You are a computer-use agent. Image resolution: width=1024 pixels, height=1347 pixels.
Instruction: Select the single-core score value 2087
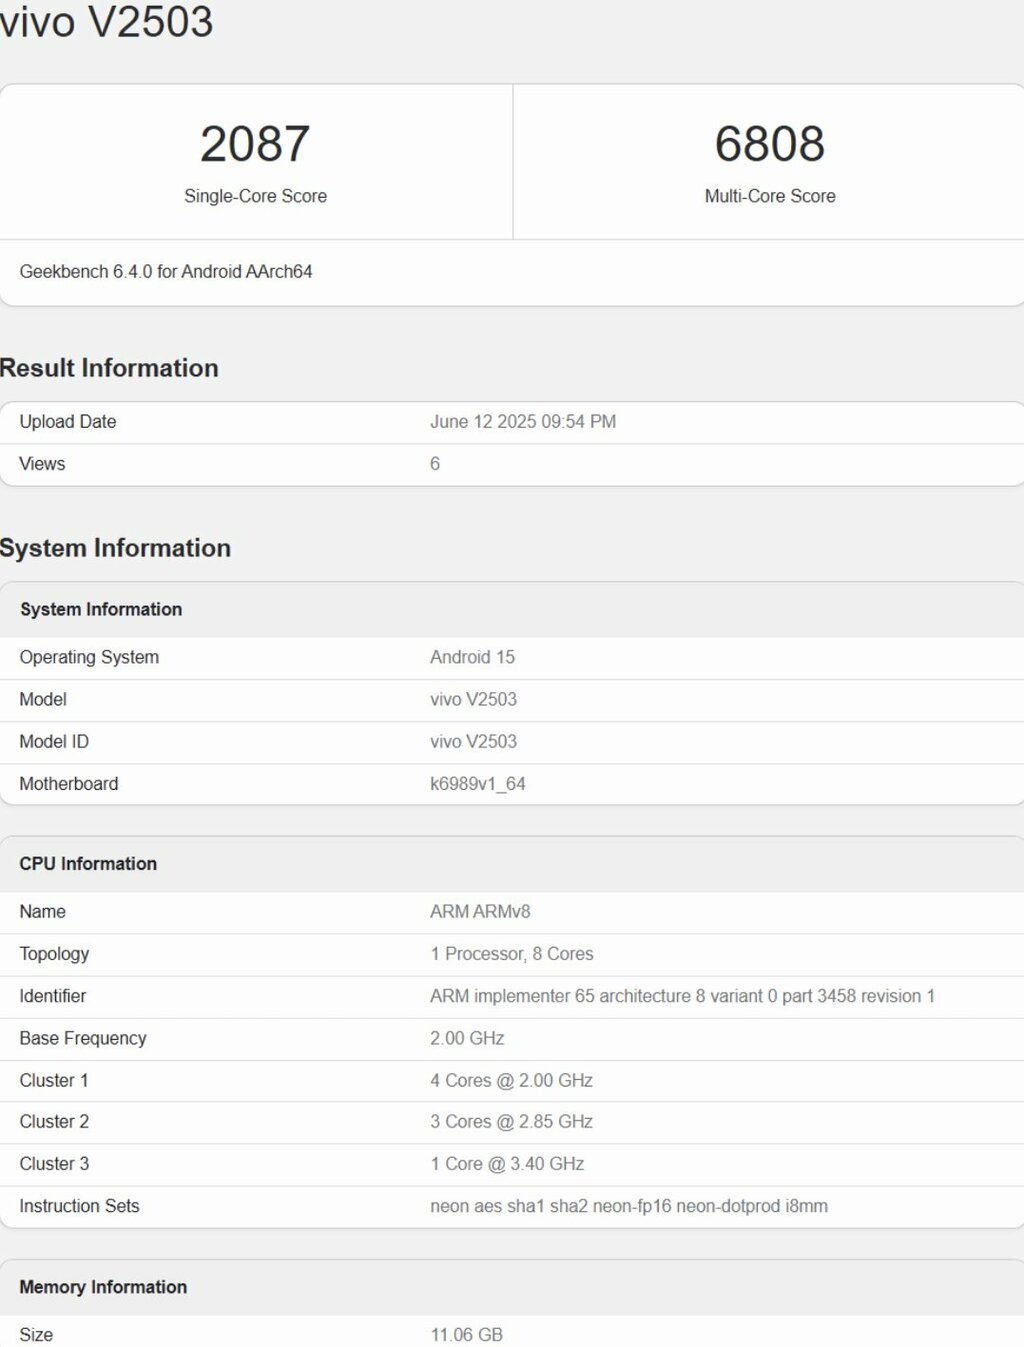click(255, 144)
